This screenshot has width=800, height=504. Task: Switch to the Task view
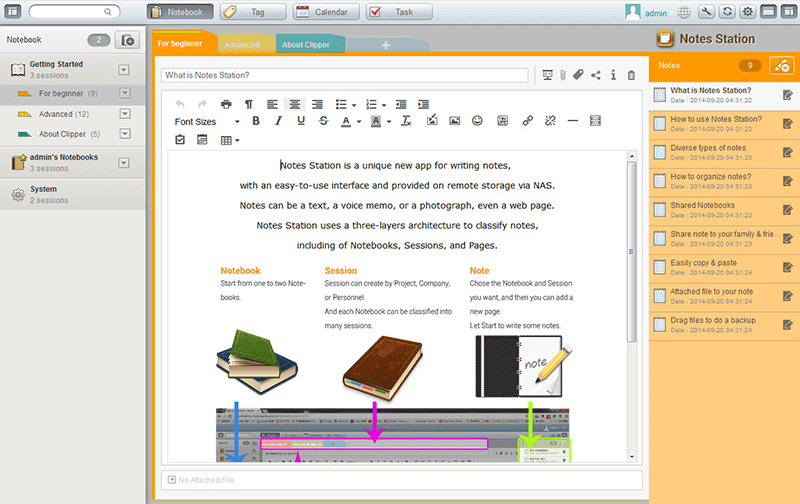(x=399, y=12)
